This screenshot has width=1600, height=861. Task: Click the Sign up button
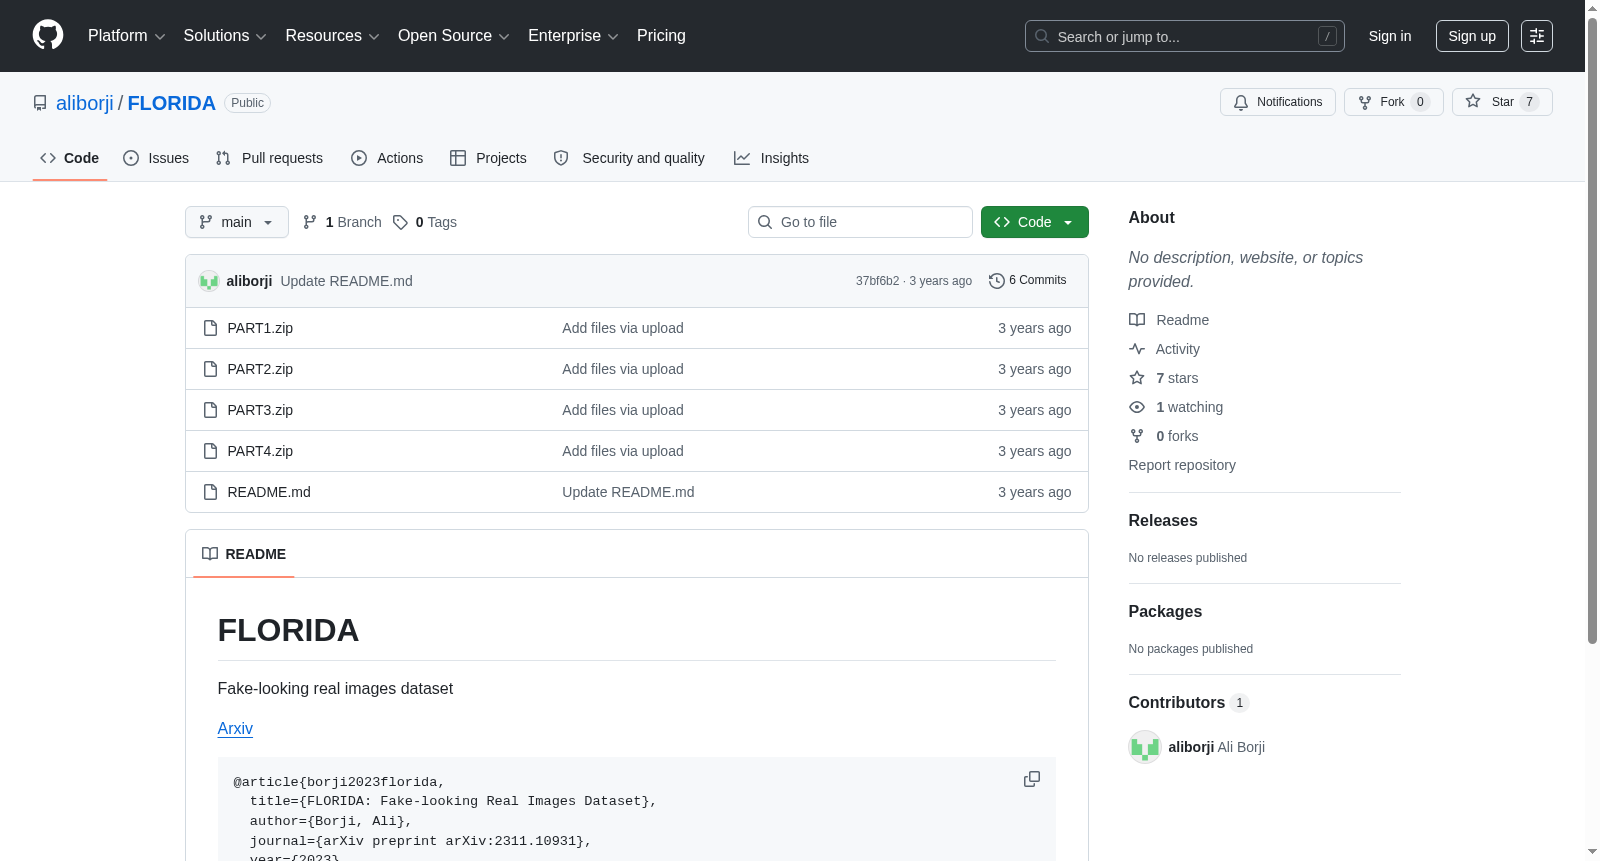pyautogui.click(x=1472, y=36)
